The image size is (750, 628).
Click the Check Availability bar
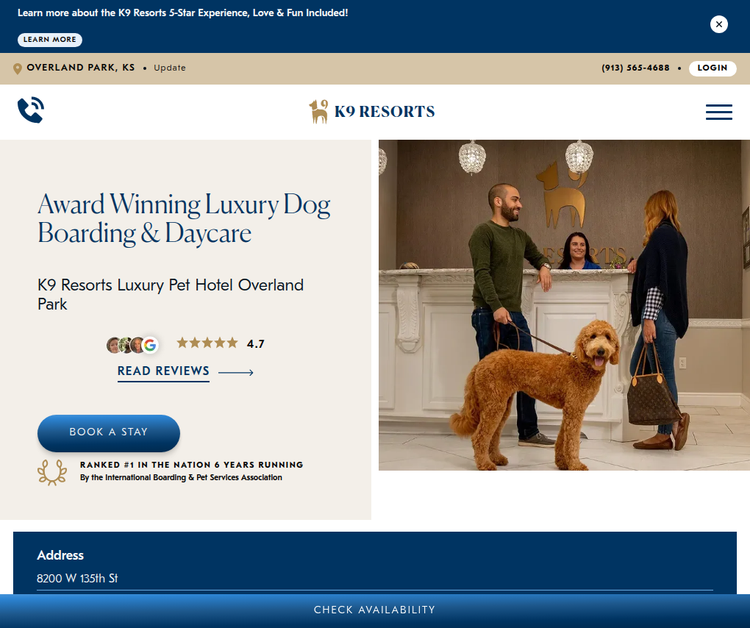click(375, 610)
